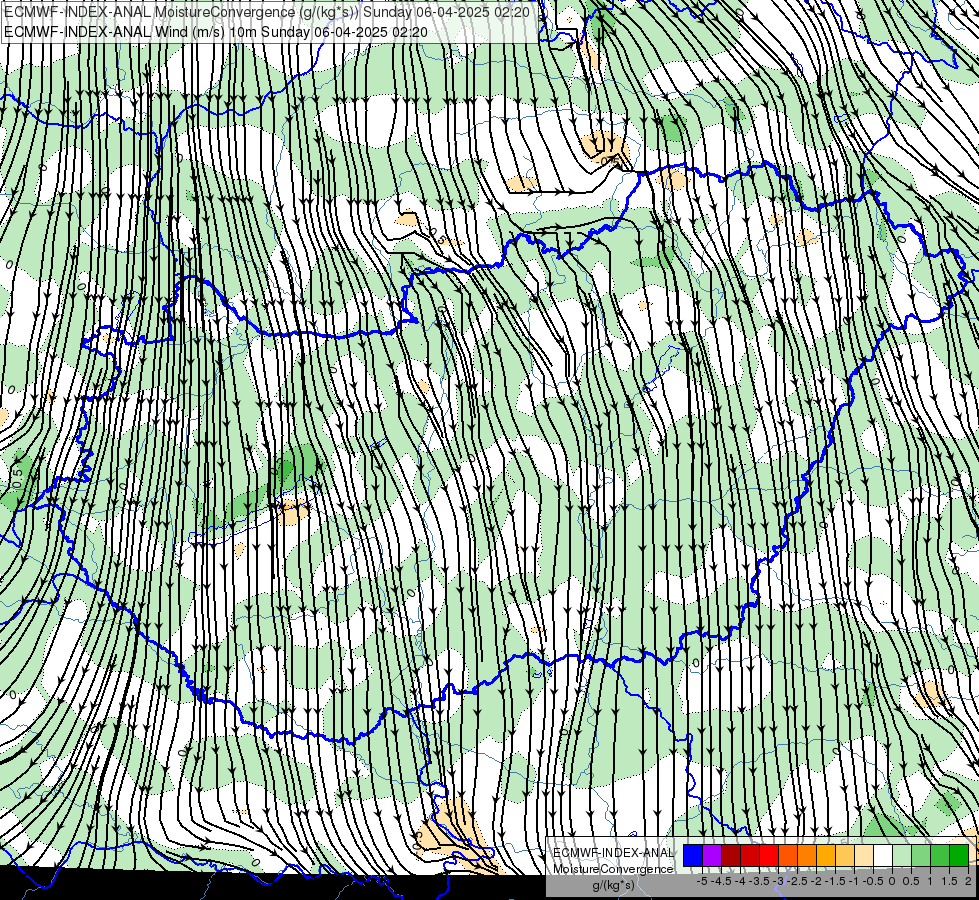Click the legend tick value -4.5
Image resolution: width=979 pixels, height=900 pixels.
pos(722,881)
